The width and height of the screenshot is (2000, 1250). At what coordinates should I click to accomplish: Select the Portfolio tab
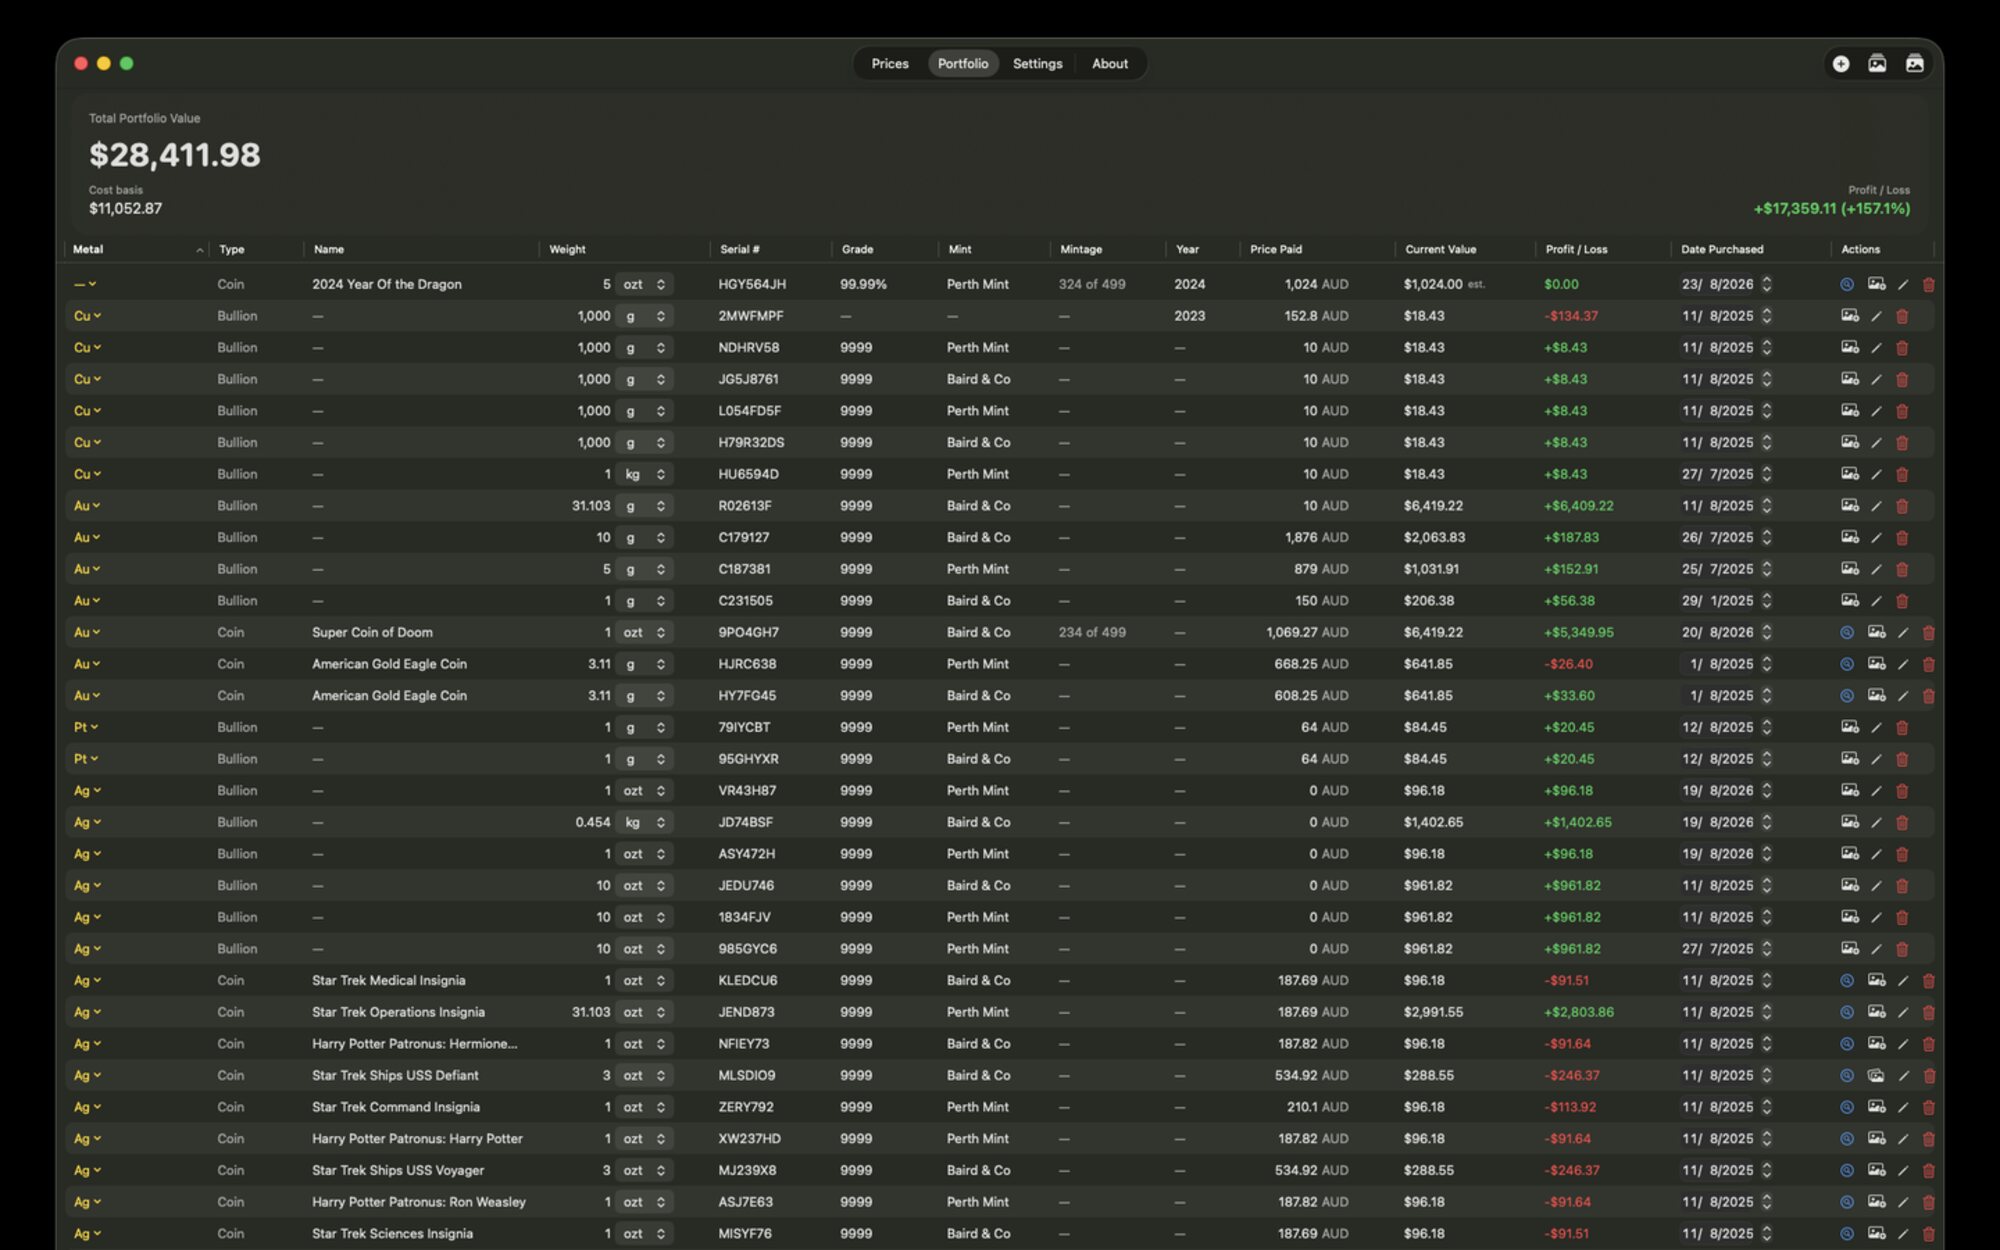pyautogui.click(x=963, y=63)
